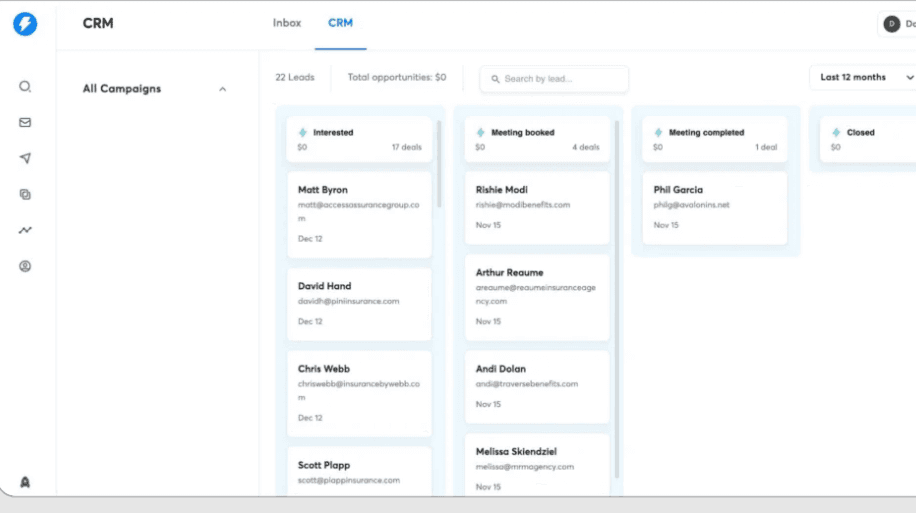Click the Closed column header

pyautogui.click(x=868, y=139)
